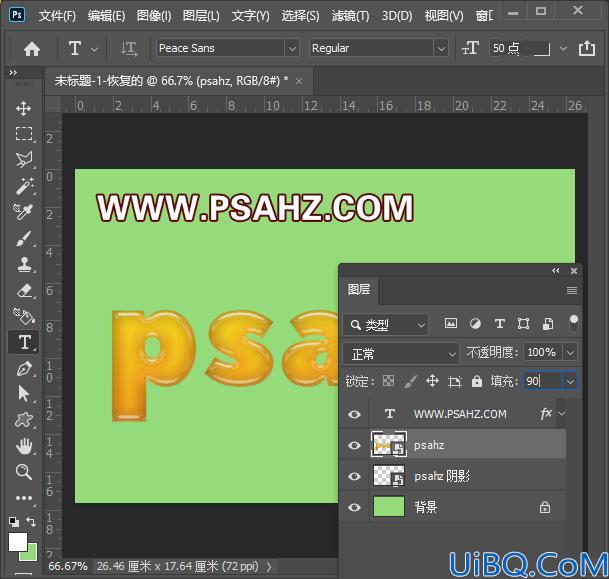The image size is (609, 579).
Task: Select the Eyedropper tool
Action: 23,212
